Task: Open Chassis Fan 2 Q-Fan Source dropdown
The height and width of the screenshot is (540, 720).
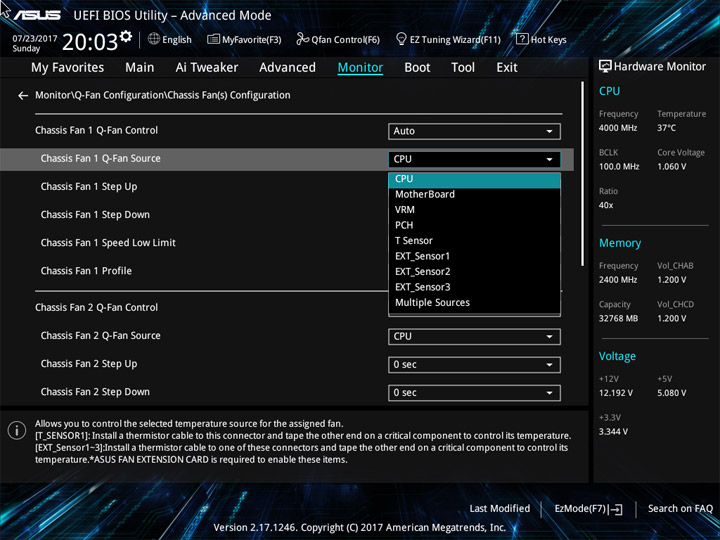Action: pyautogui.click(x=474, y=337)
